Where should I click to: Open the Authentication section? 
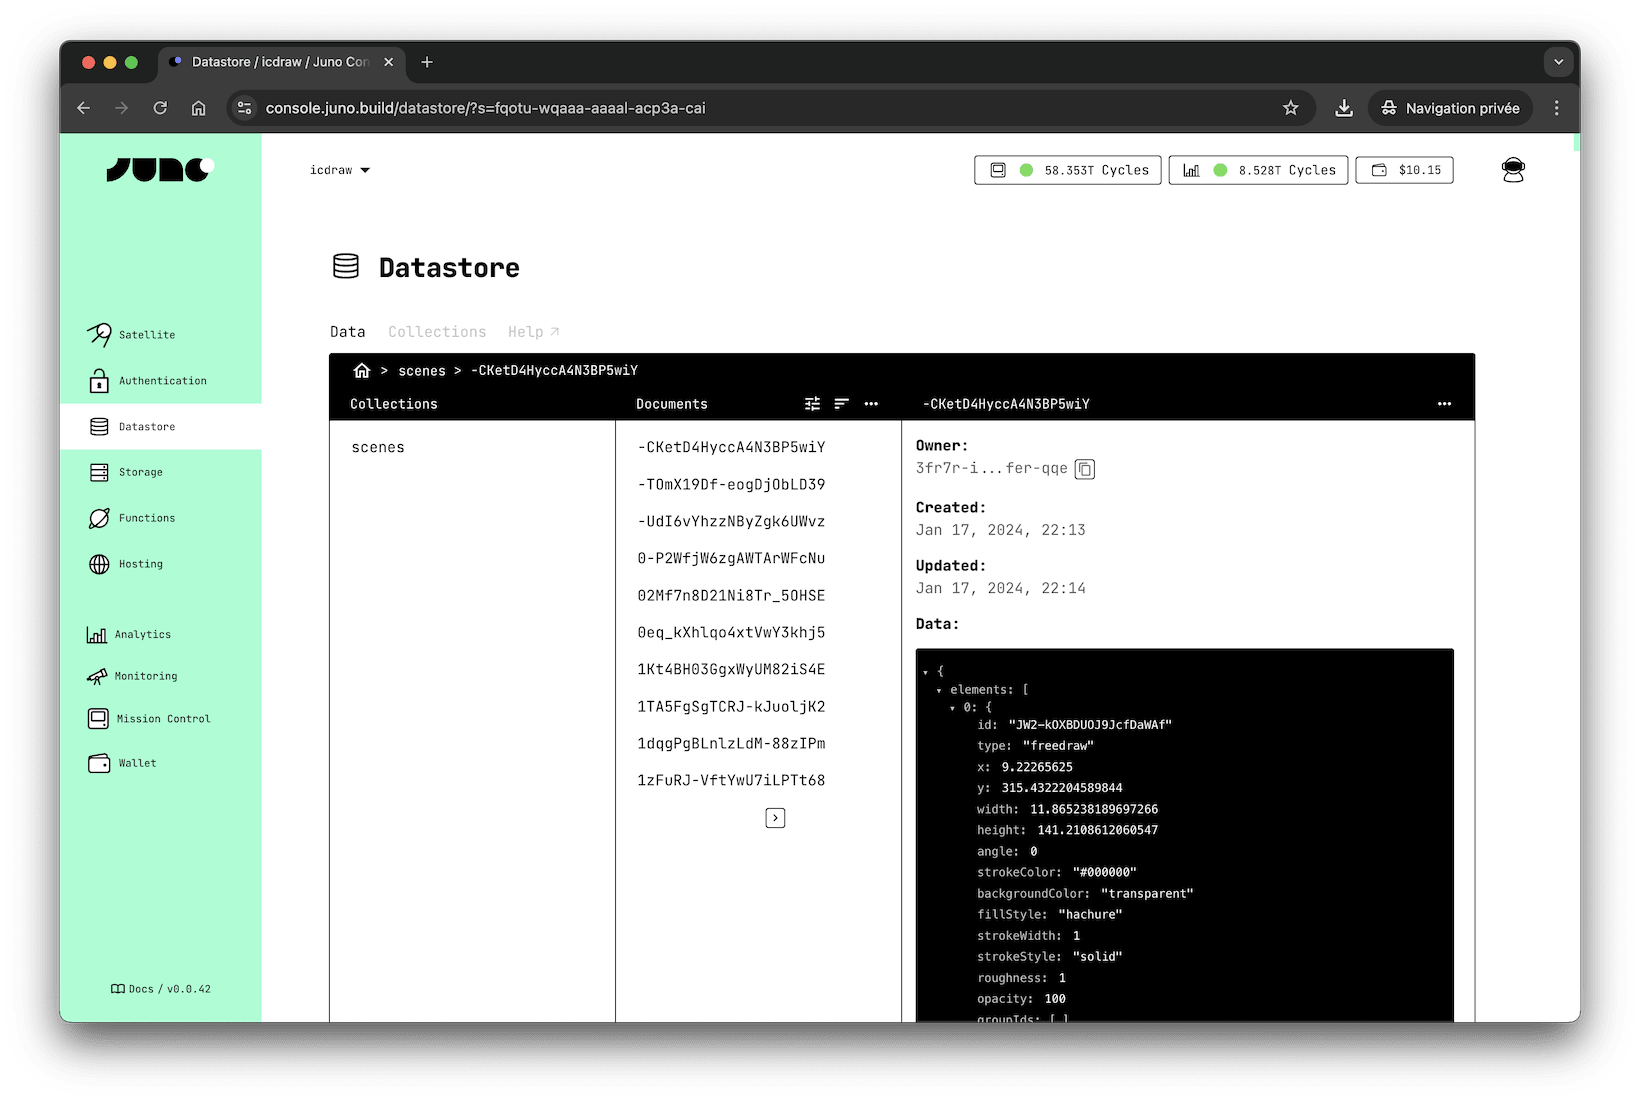point(162,380)
